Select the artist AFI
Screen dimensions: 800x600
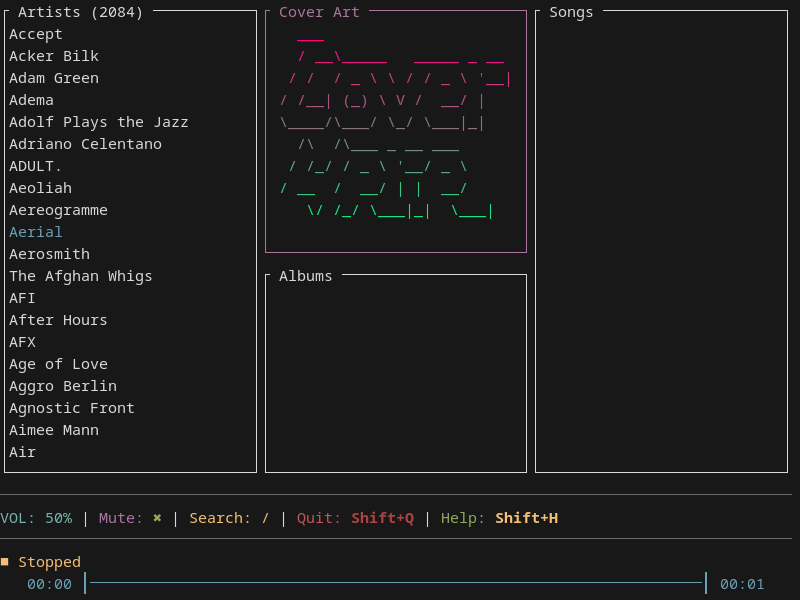point(22,298)
